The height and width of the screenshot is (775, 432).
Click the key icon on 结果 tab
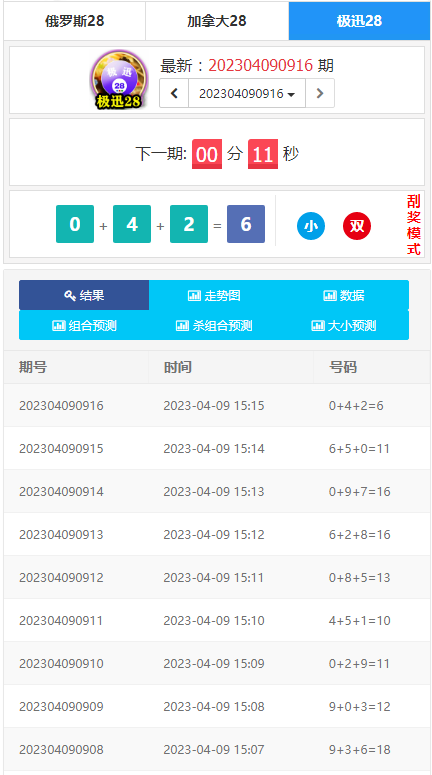pyautogui.click(x=70, y=296)
